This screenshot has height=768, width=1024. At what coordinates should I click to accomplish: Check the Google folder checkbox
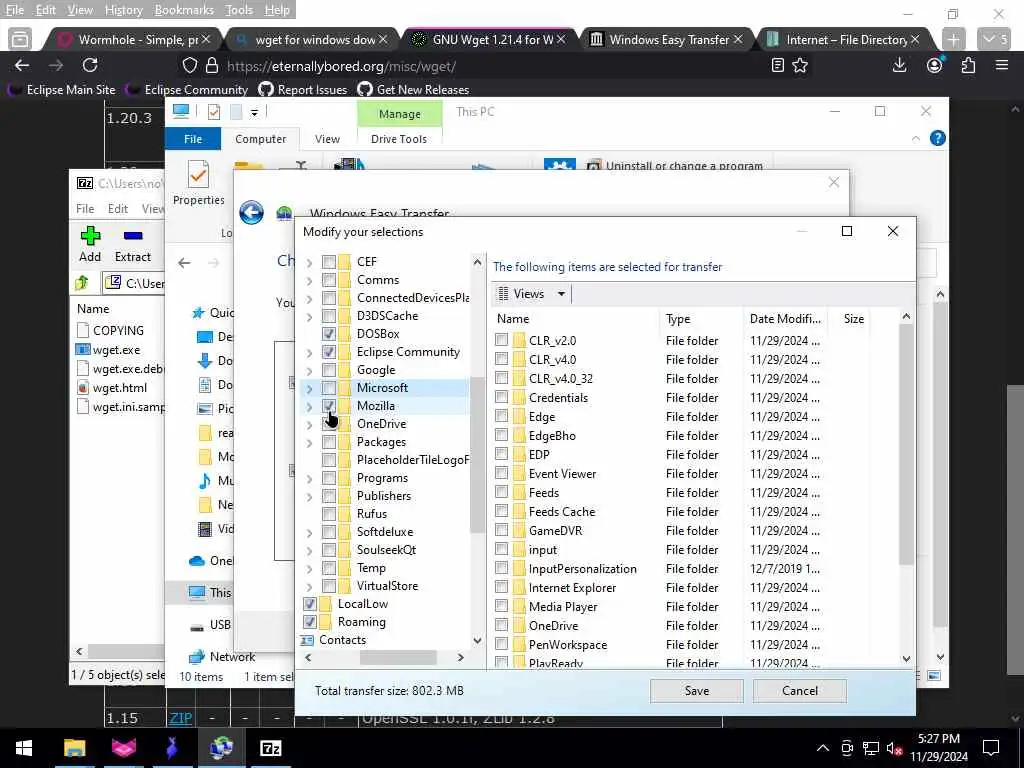329,370
